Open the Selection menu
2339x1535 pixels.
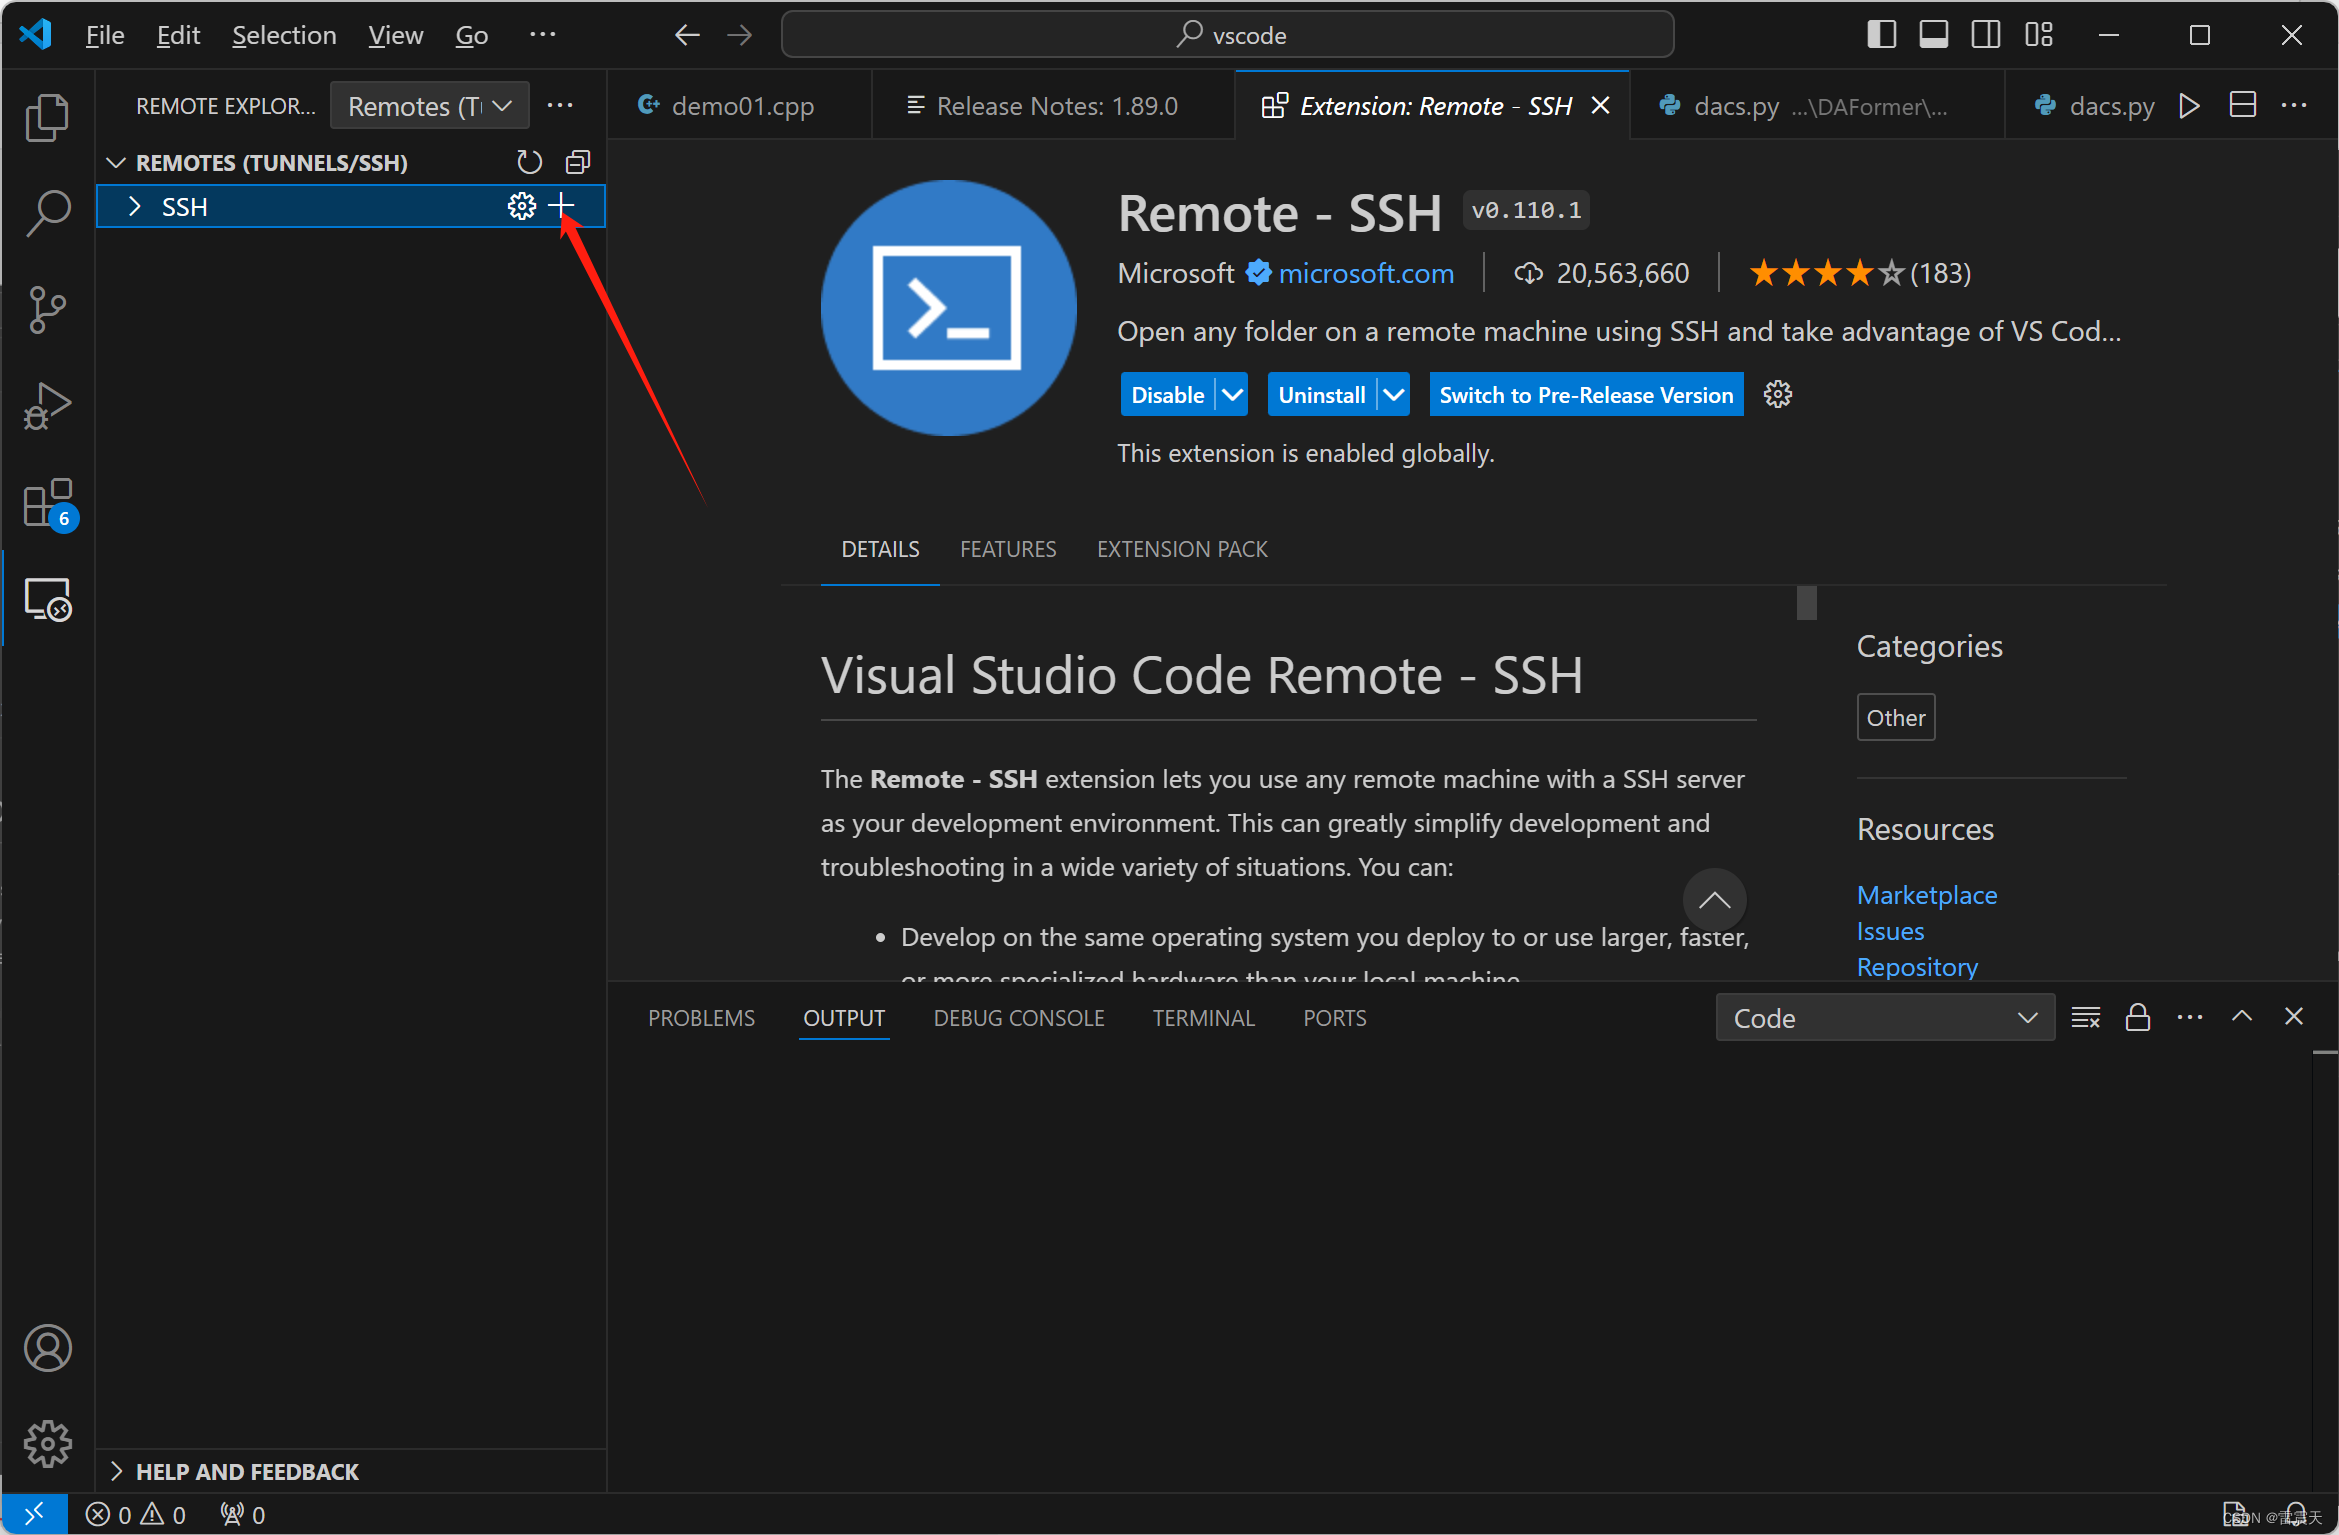tap(284, 35)
